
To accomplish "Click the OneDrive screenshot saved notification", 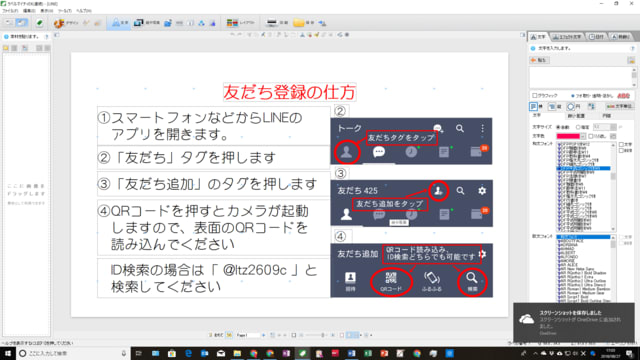I will pos(574,322).
